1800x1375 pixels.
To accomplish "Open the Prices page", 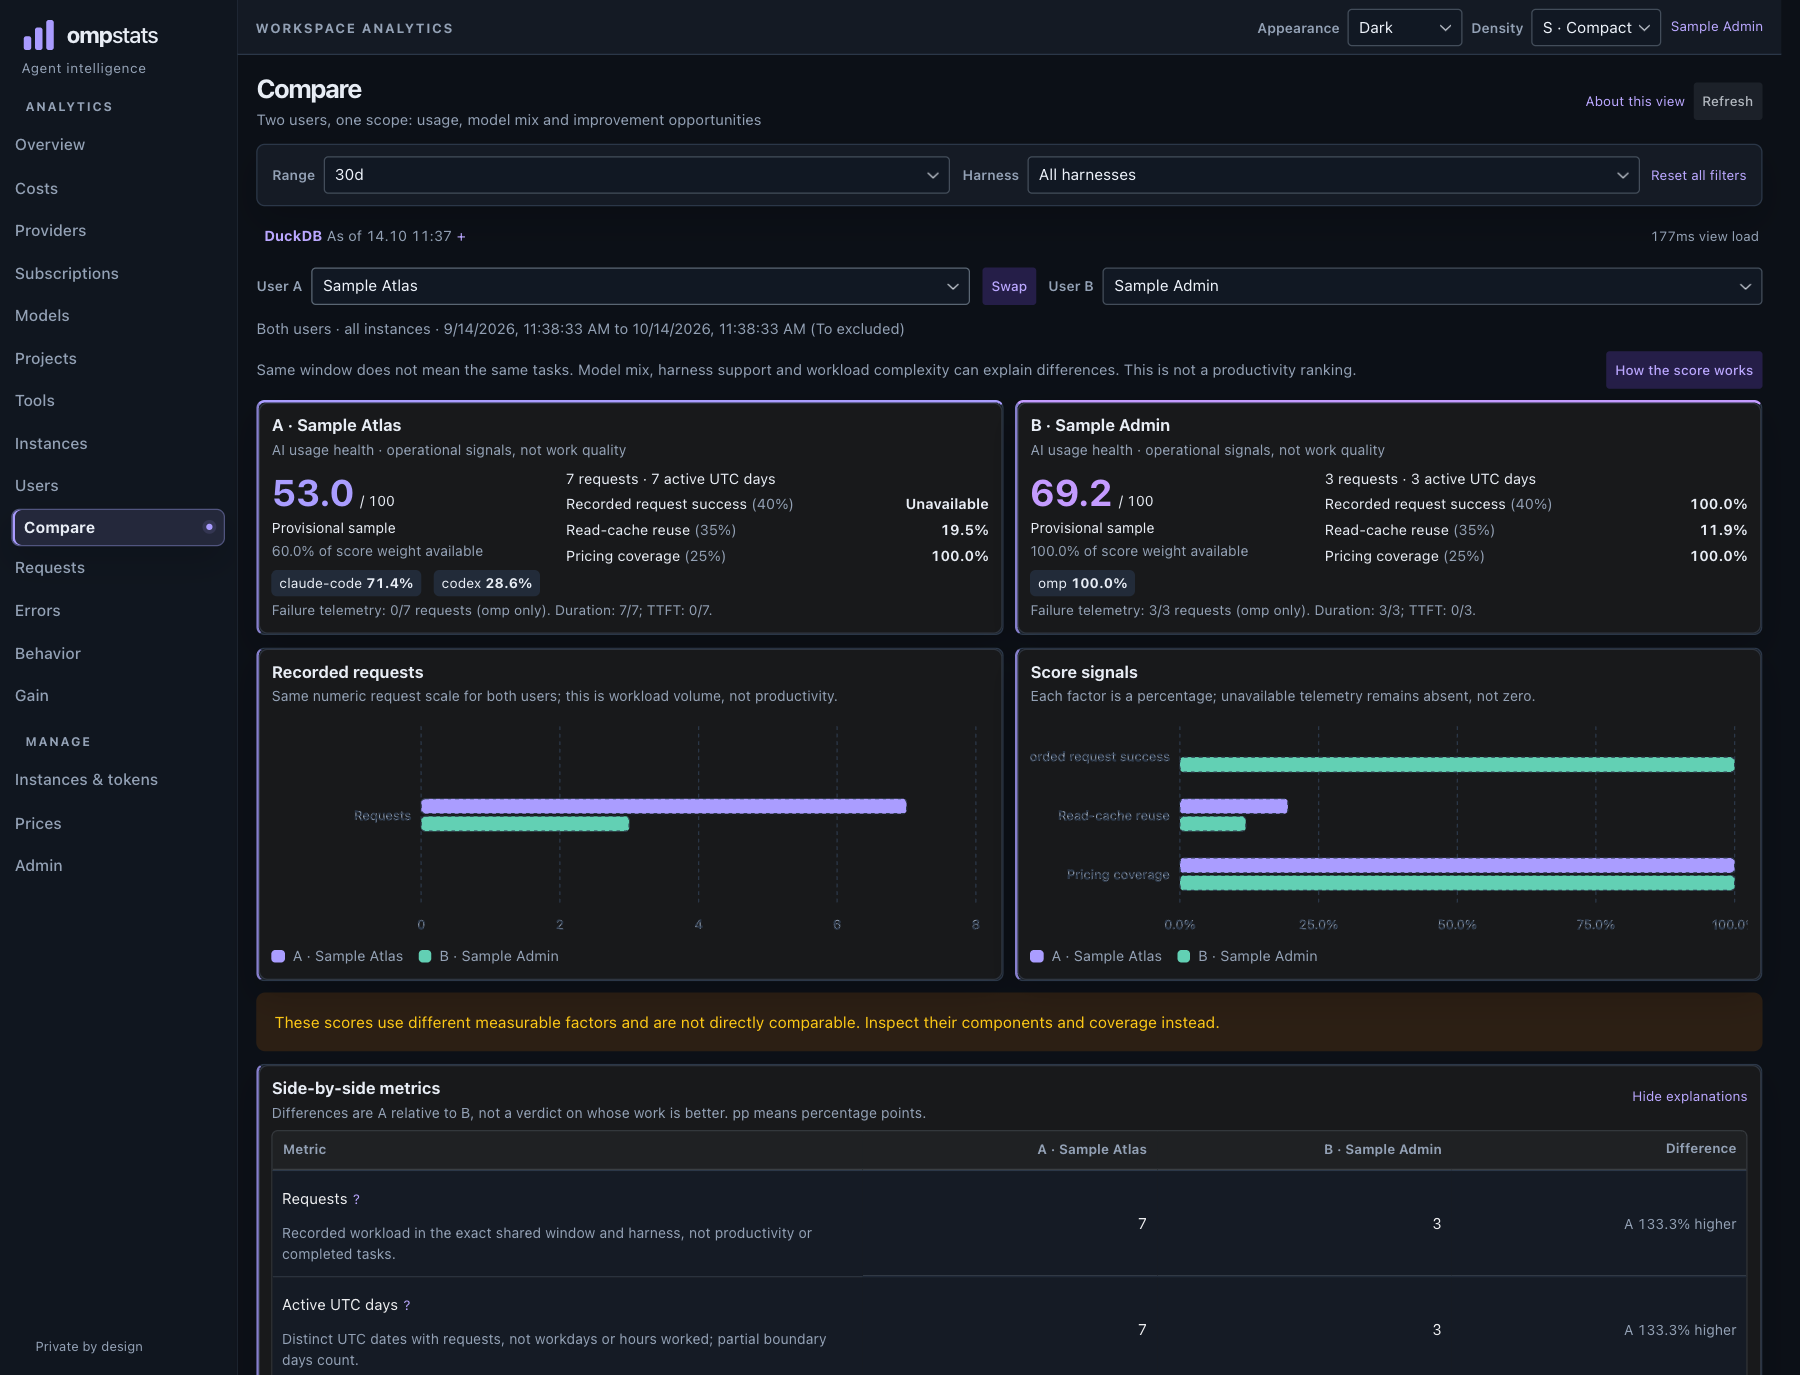I will pyautogui.click(x=38, y=824).
